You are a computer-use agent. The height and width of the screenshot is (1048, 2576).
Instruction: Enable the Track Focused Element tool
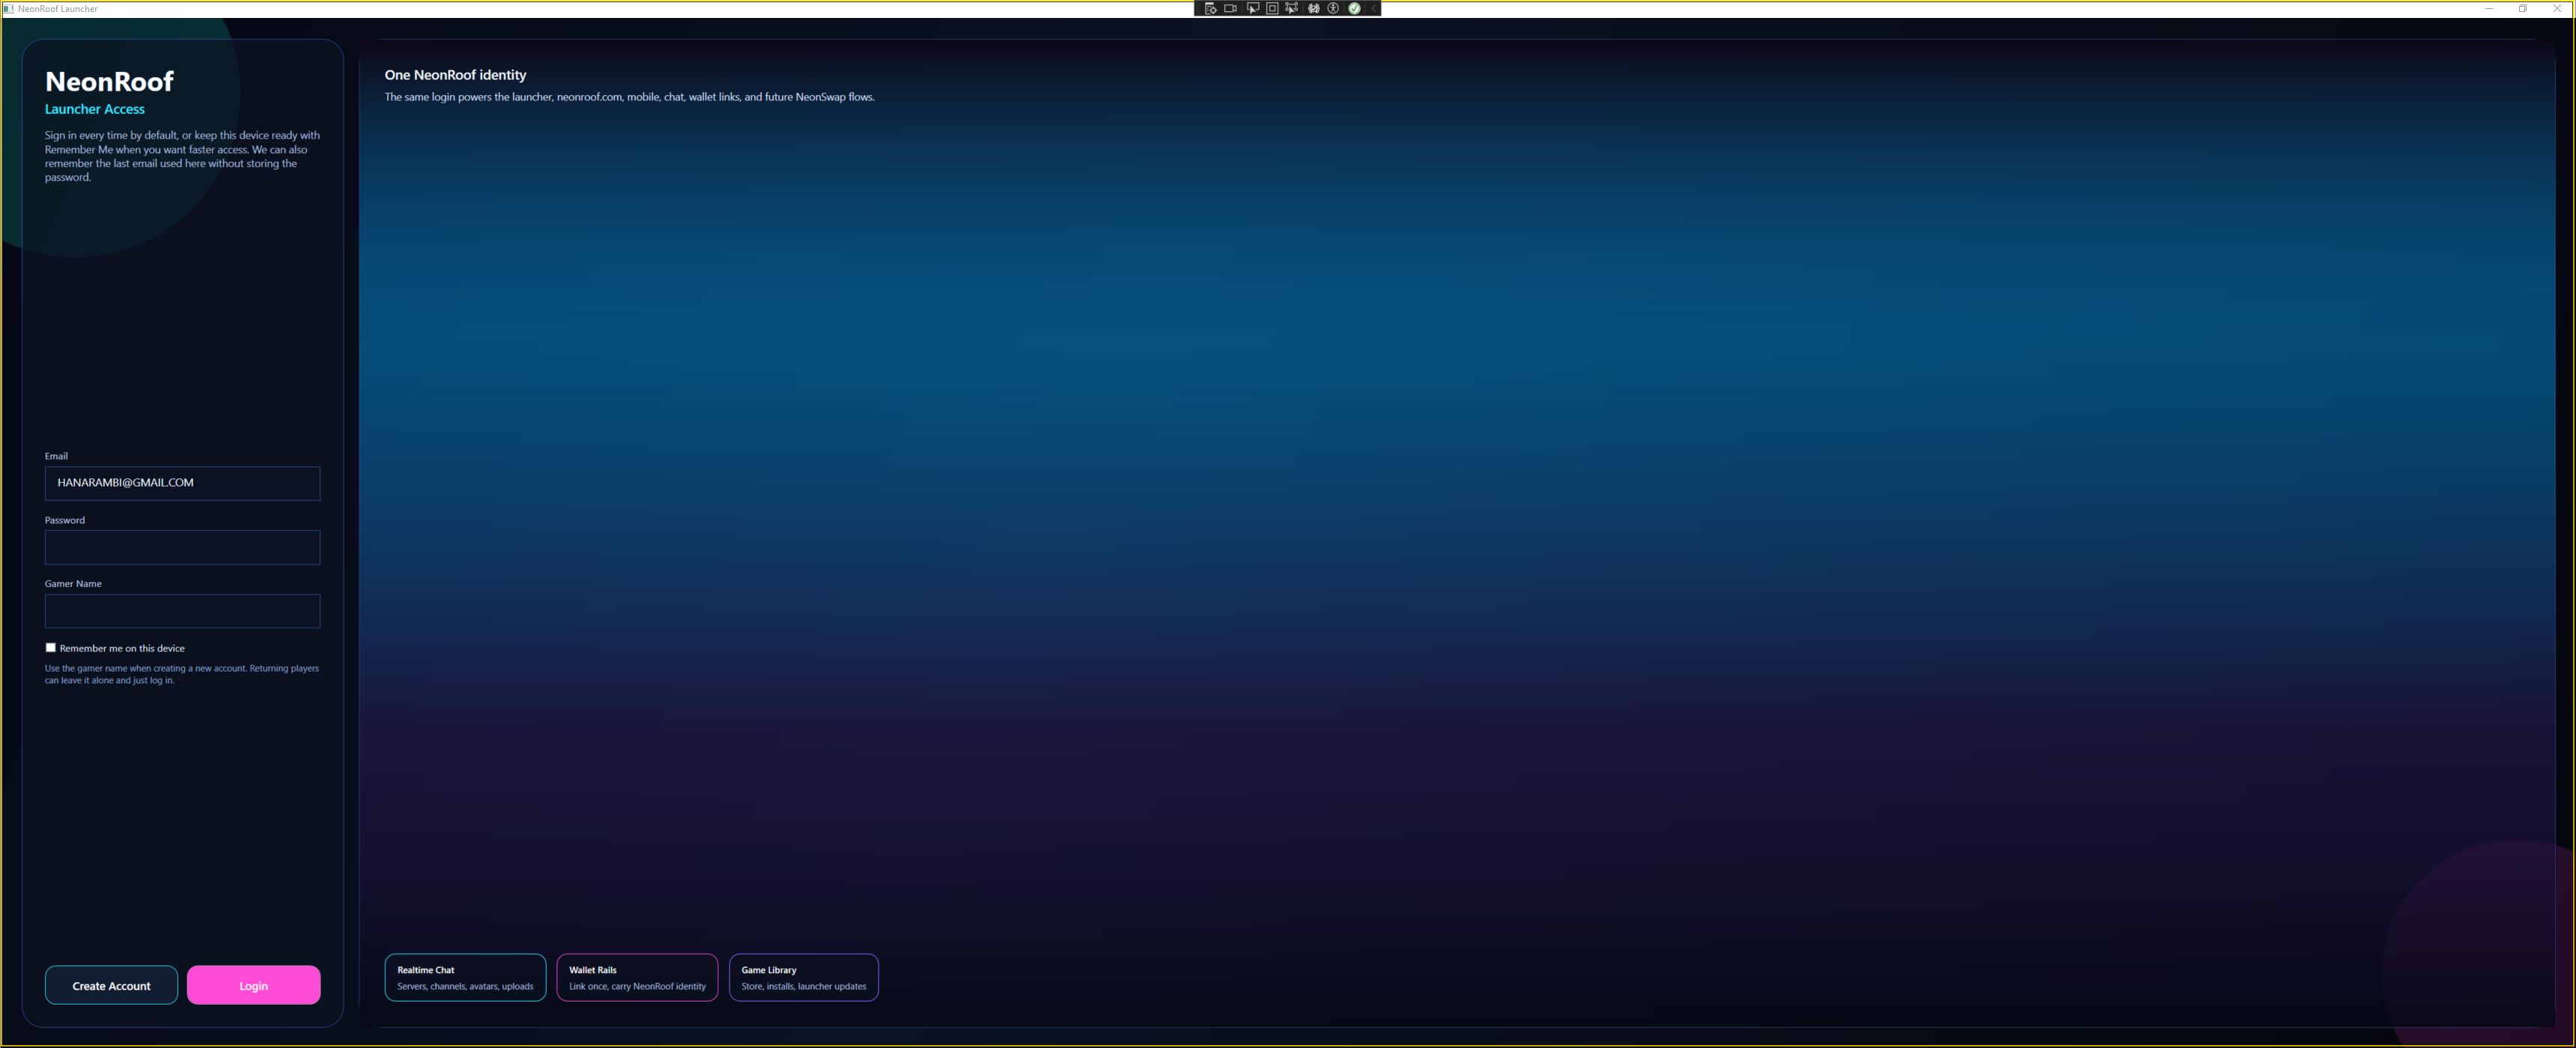click(1292, 8)
